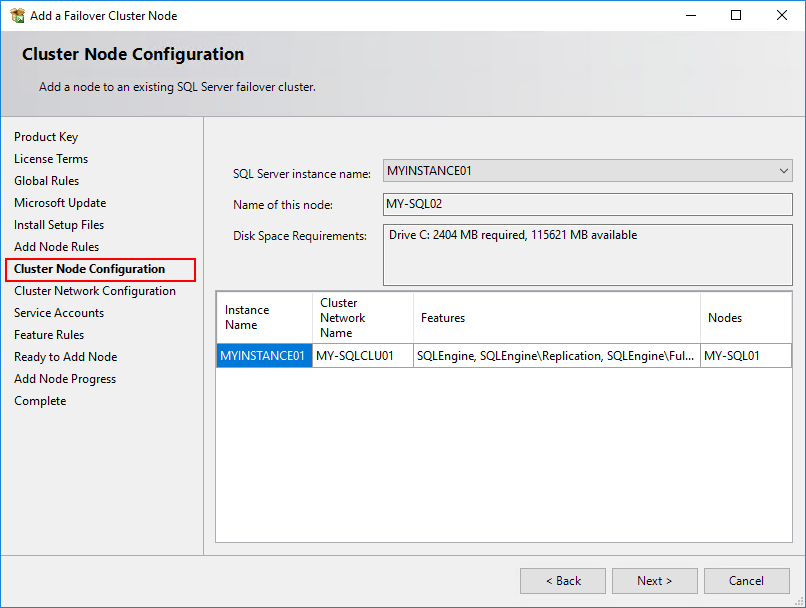Go to the Product Key step
Screen dimensions: 806x608
tap(46, 137)
